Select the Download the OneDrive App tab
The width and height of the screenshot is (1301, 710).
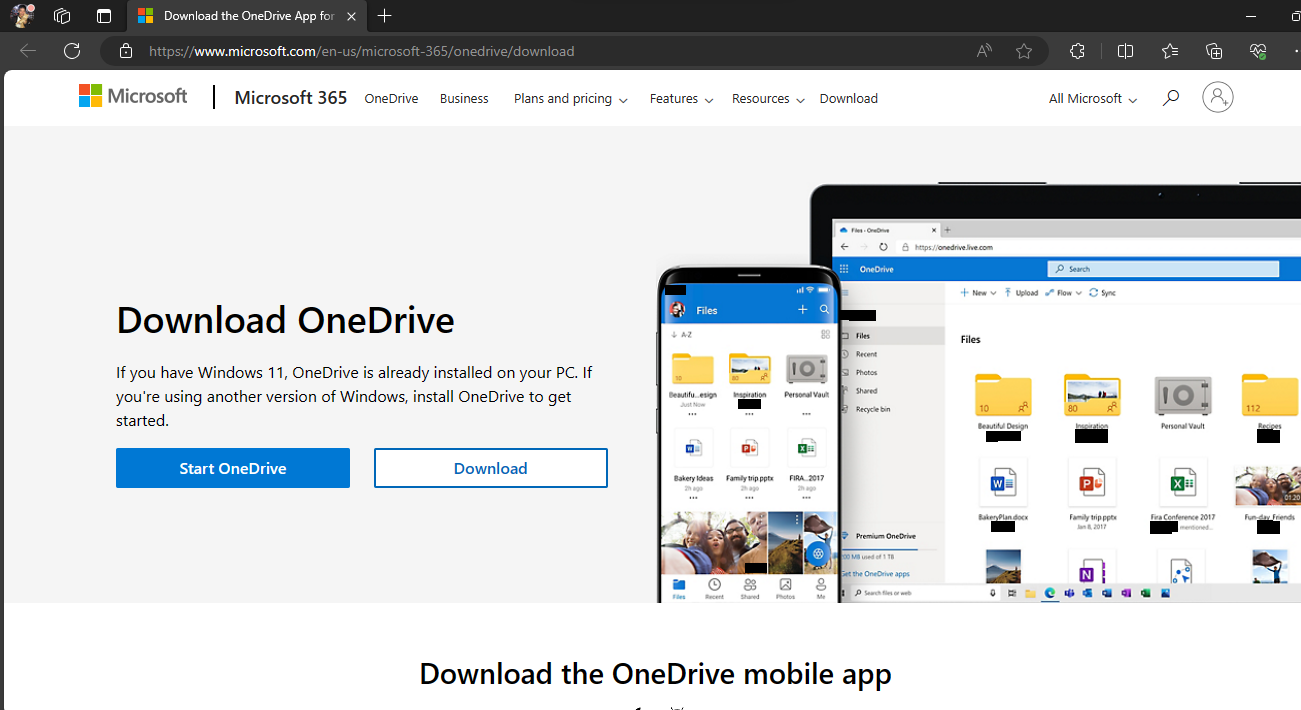pos(245,16)
